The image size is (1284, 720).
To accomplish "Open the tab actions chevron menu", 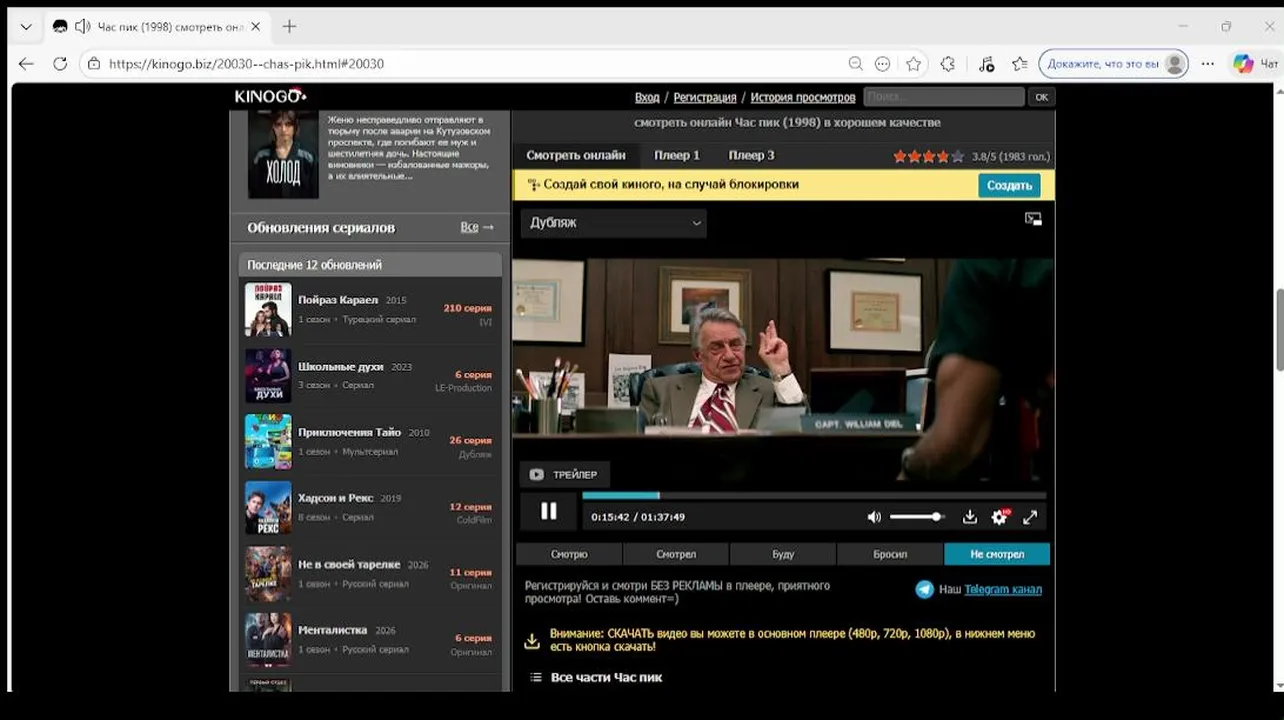I will pos(25,27).
